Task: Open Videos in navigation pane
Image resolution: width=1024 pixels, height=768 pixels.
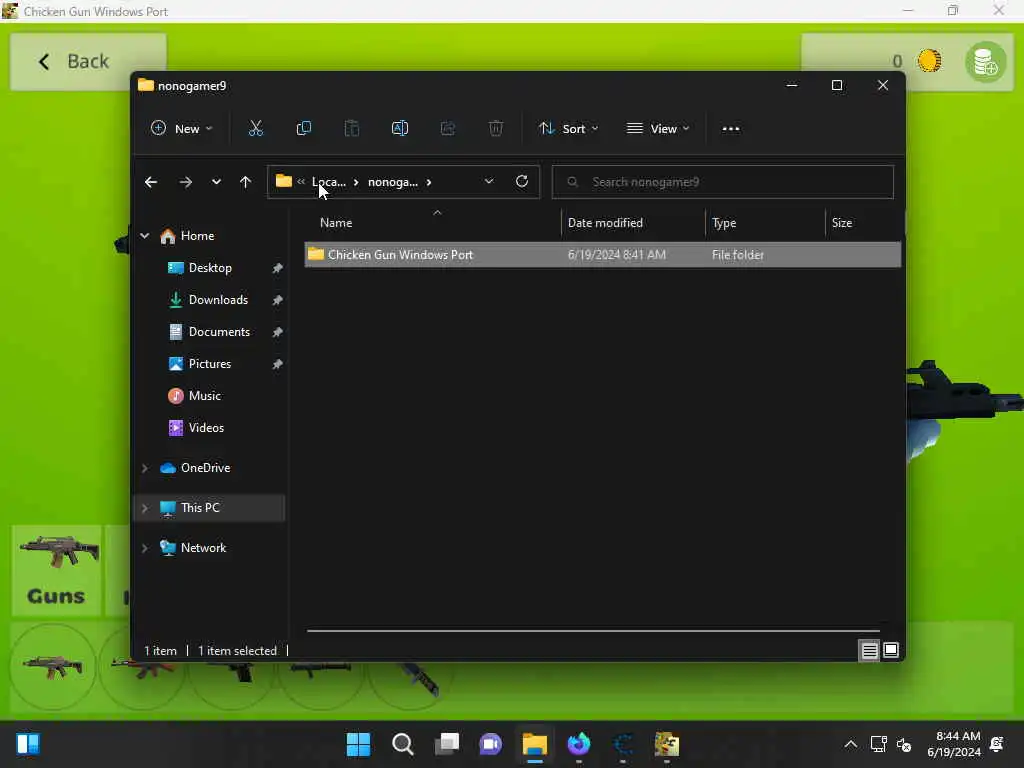Action: [x=206, y=428]
